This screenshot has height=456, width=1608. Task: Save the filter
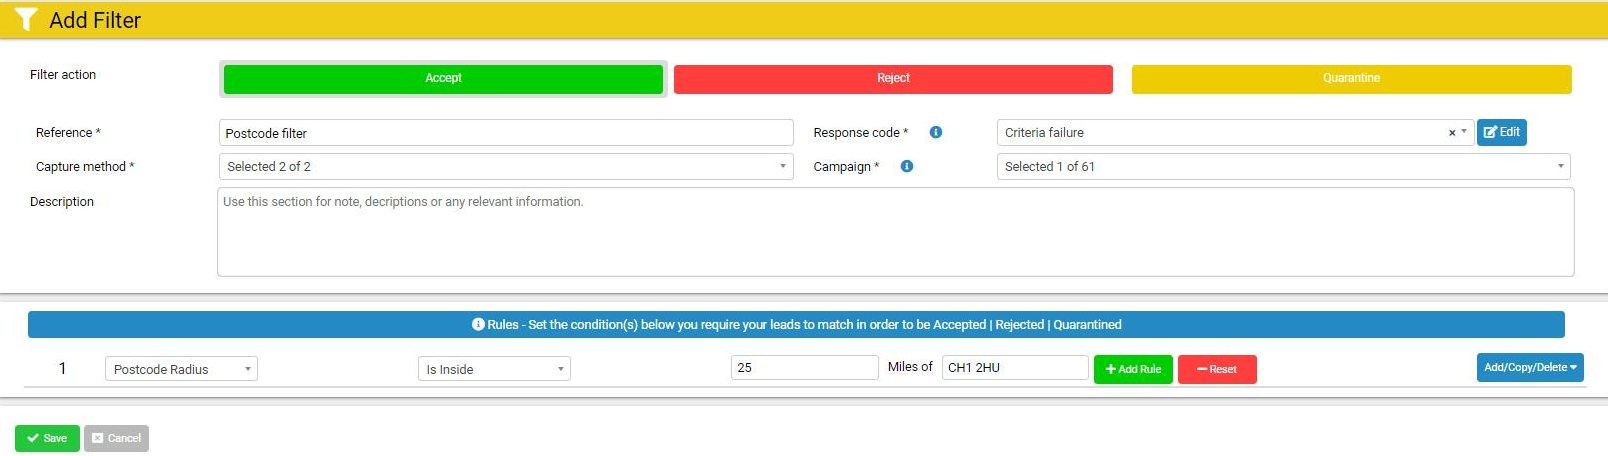[x=47, y=438]
